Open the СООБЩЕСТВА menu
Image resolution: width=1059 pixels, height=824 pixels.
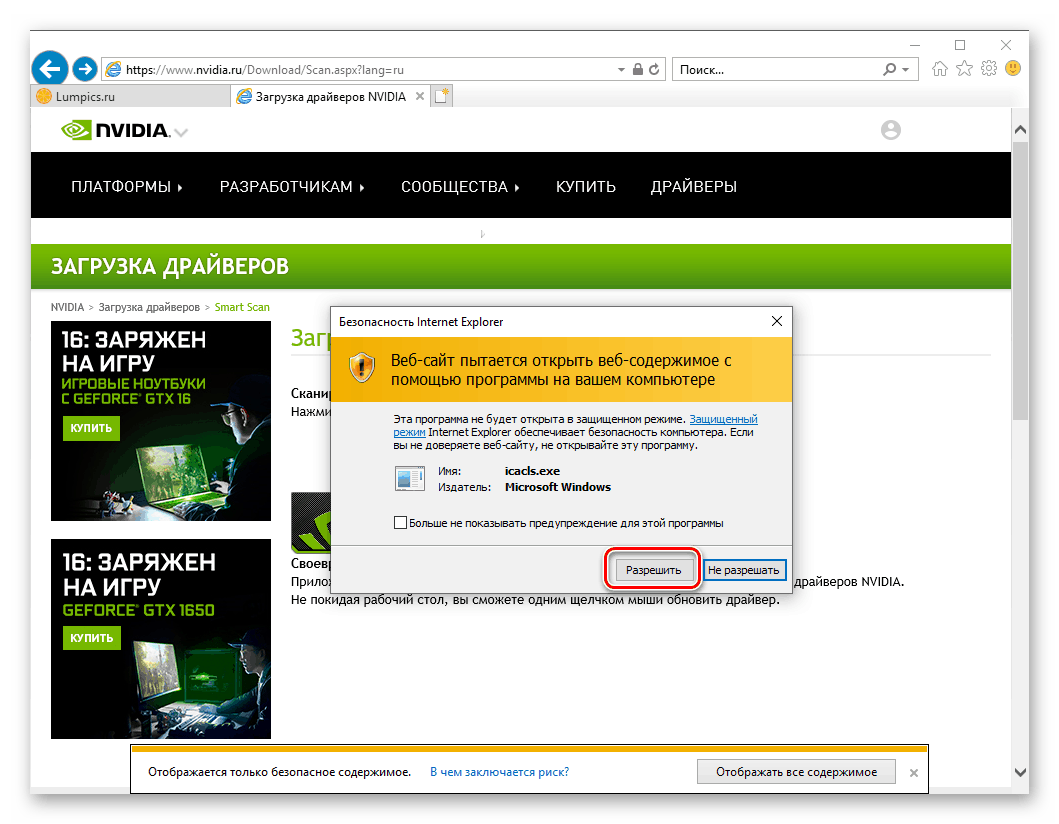pyautogui.click(x=460, y=186)
